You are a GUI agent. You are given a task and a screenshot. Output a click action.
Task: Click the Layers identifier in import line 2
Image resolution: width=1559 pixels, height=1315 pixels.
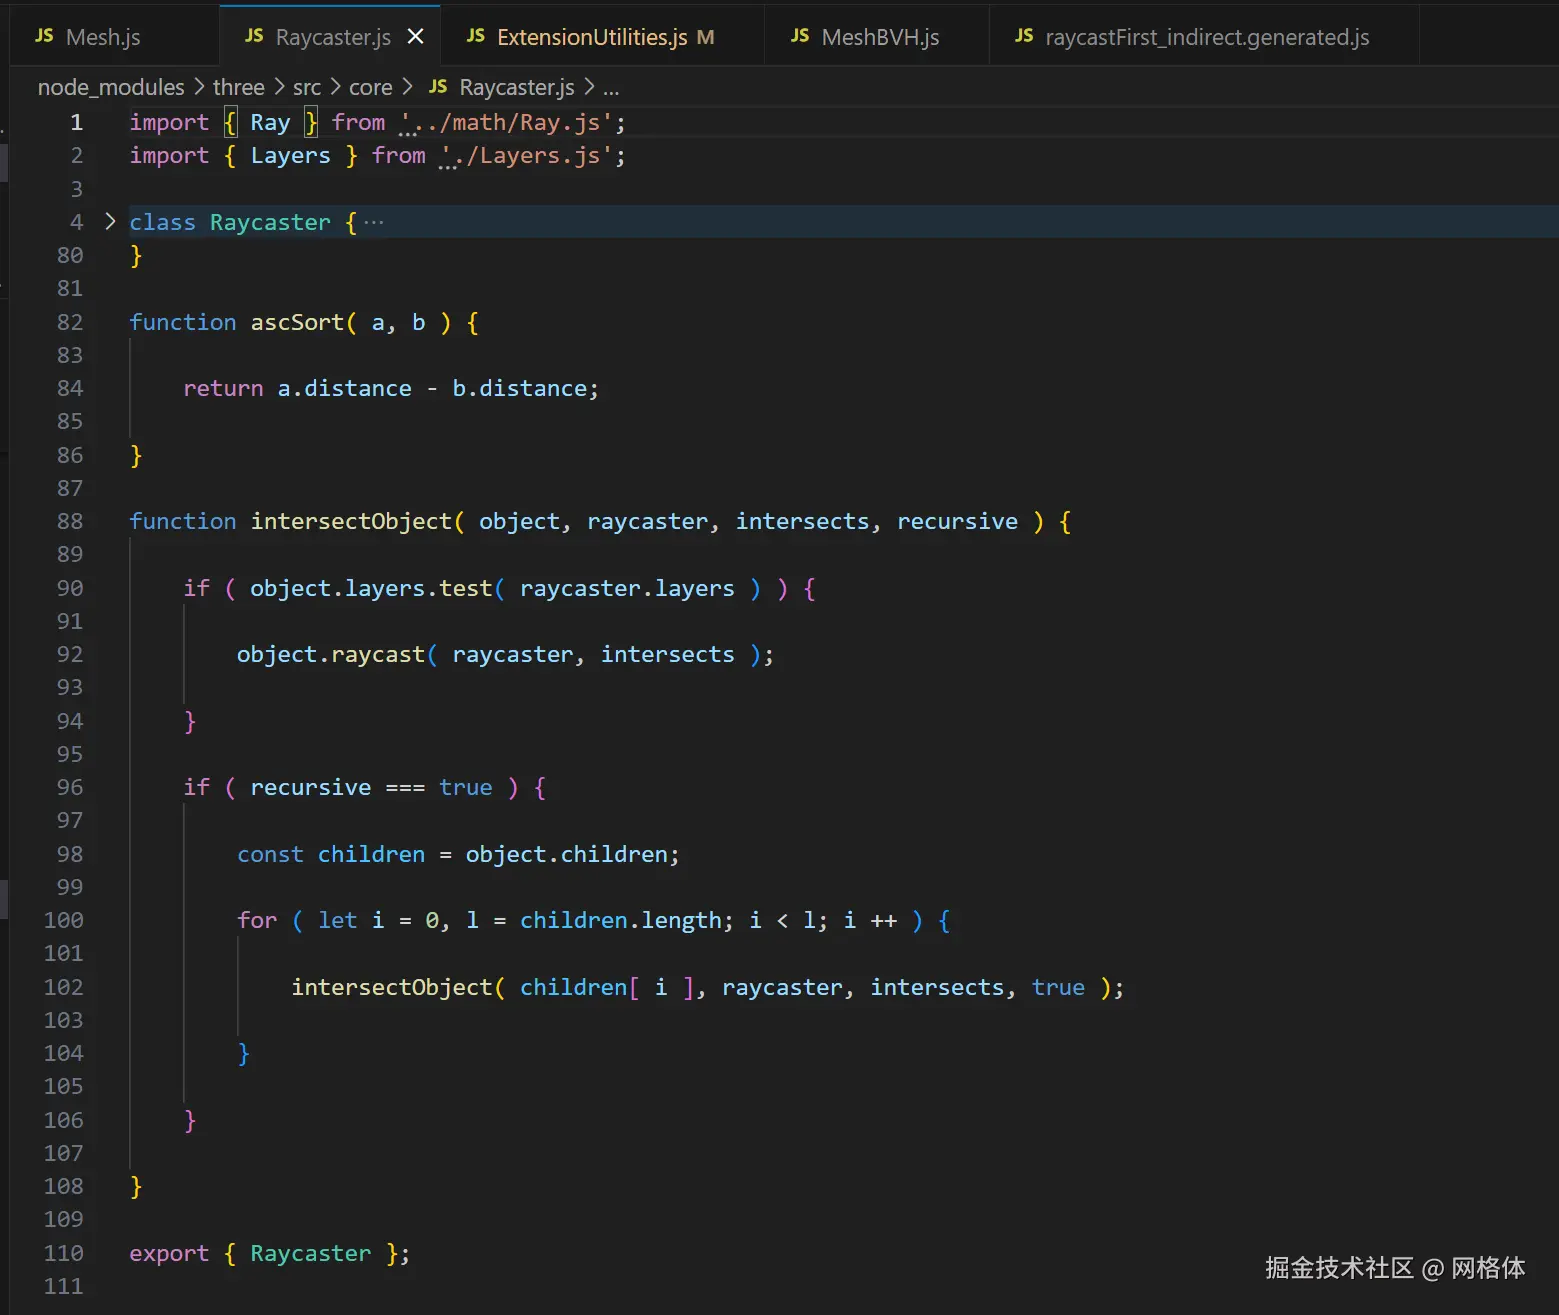pyautogui.click(x=290, y=156)
